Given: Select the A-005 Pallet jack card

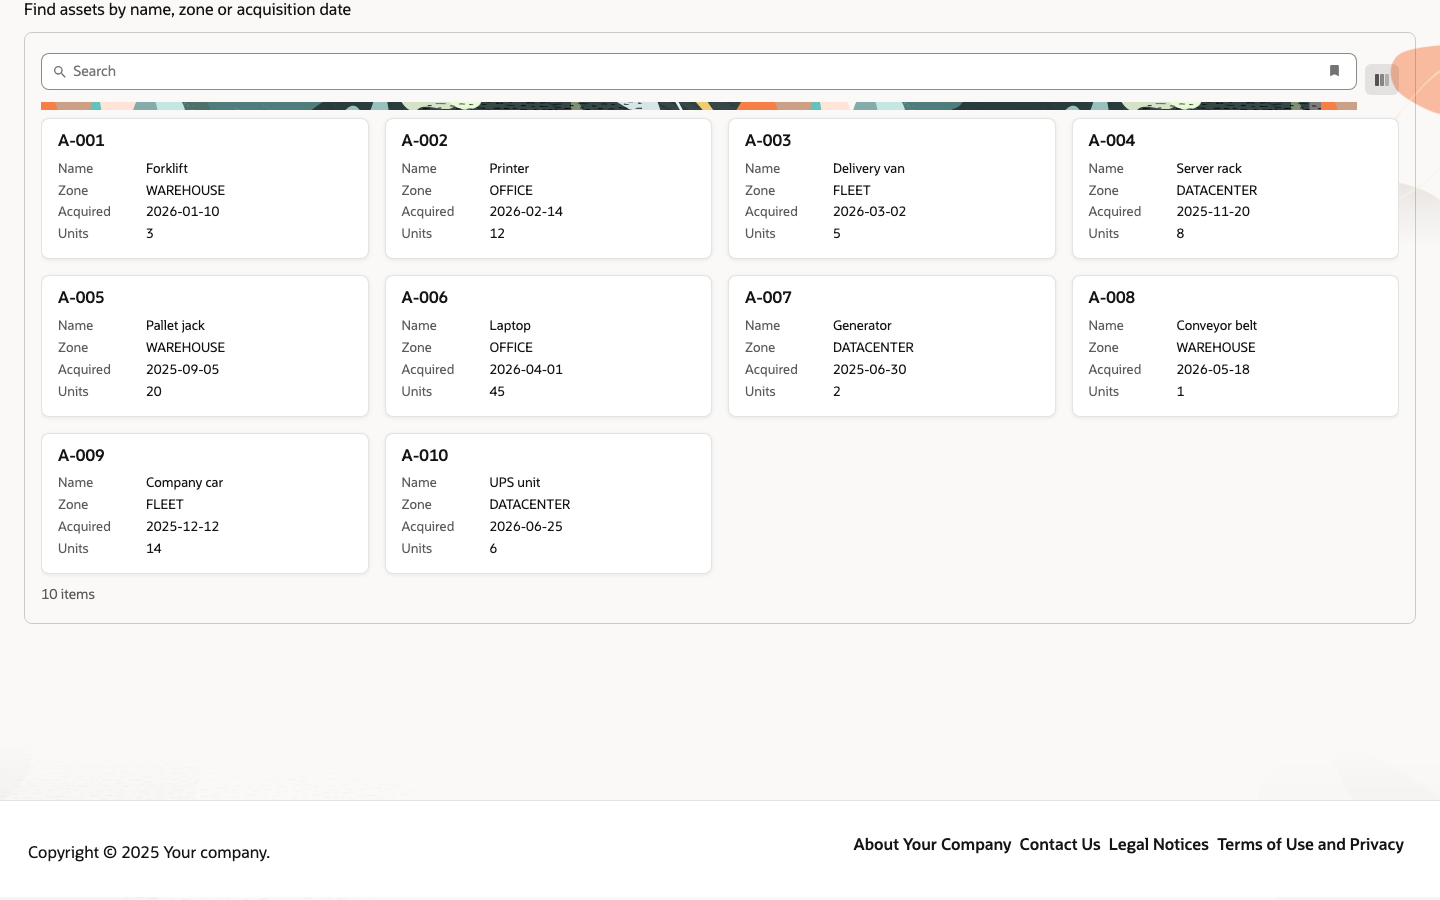Looking at the screenshot, I should click(205, 346).
